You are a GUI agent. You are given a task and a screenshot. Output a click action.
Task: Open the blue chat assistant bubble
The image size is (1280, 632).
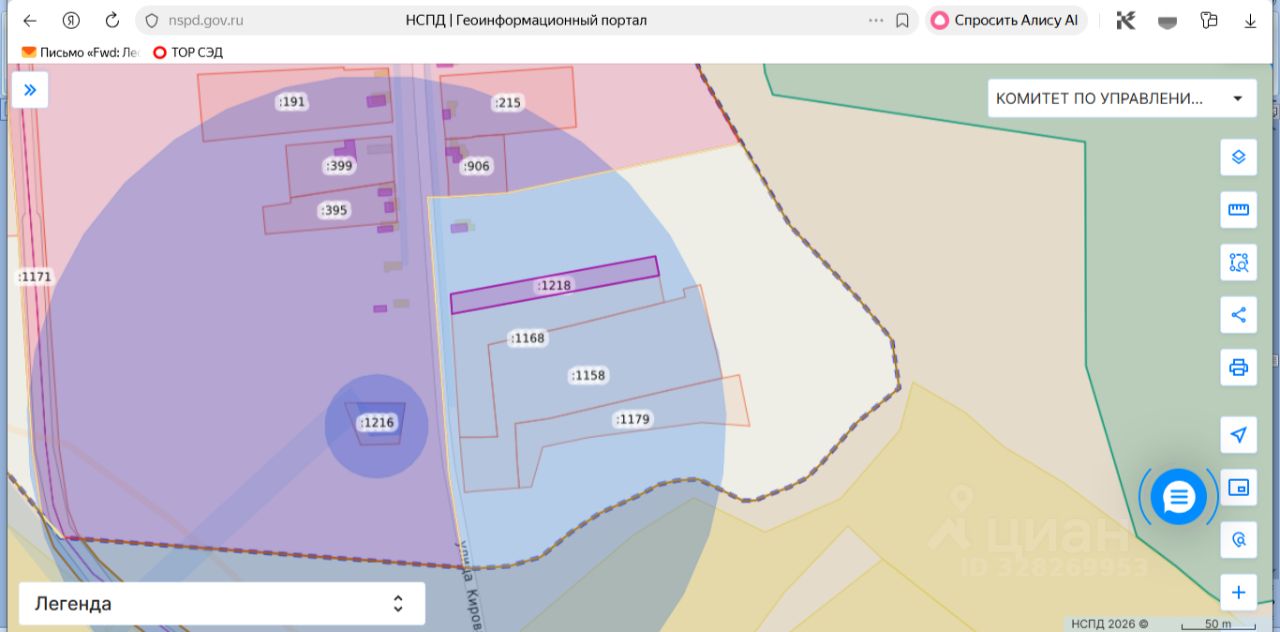tap(1179, 497)
